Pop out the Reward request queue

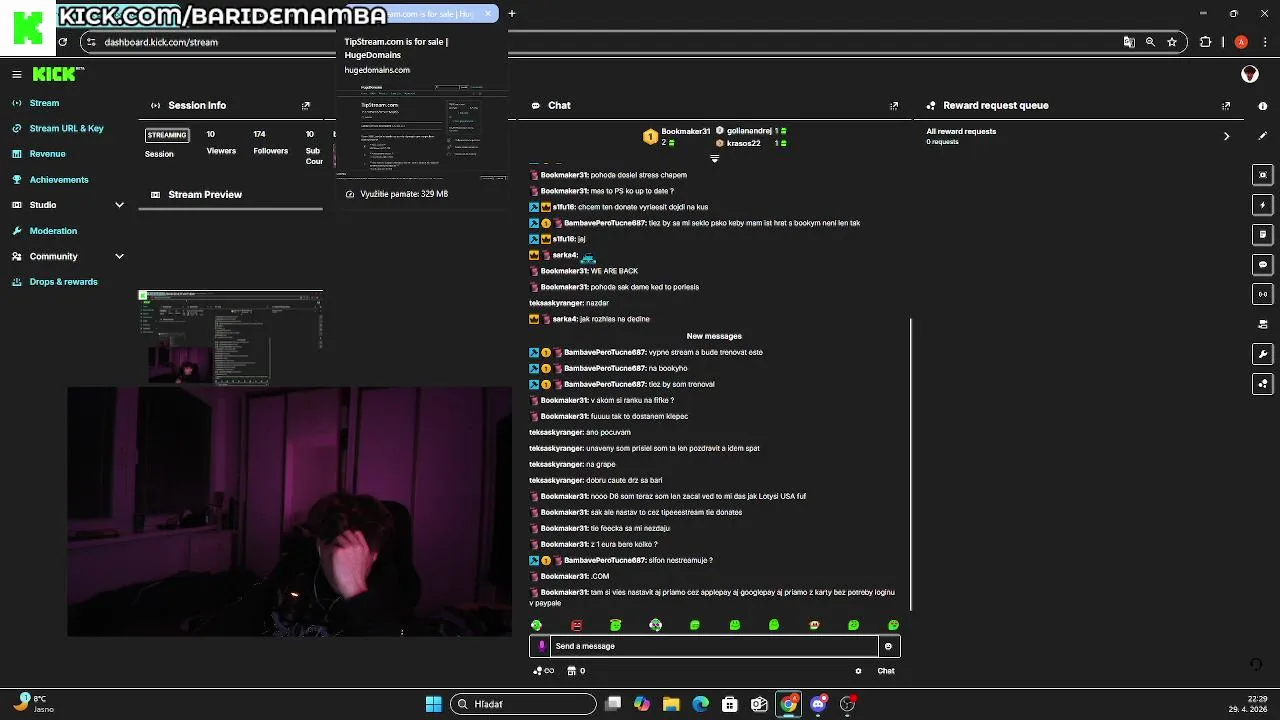click(x=1226, y=105)
